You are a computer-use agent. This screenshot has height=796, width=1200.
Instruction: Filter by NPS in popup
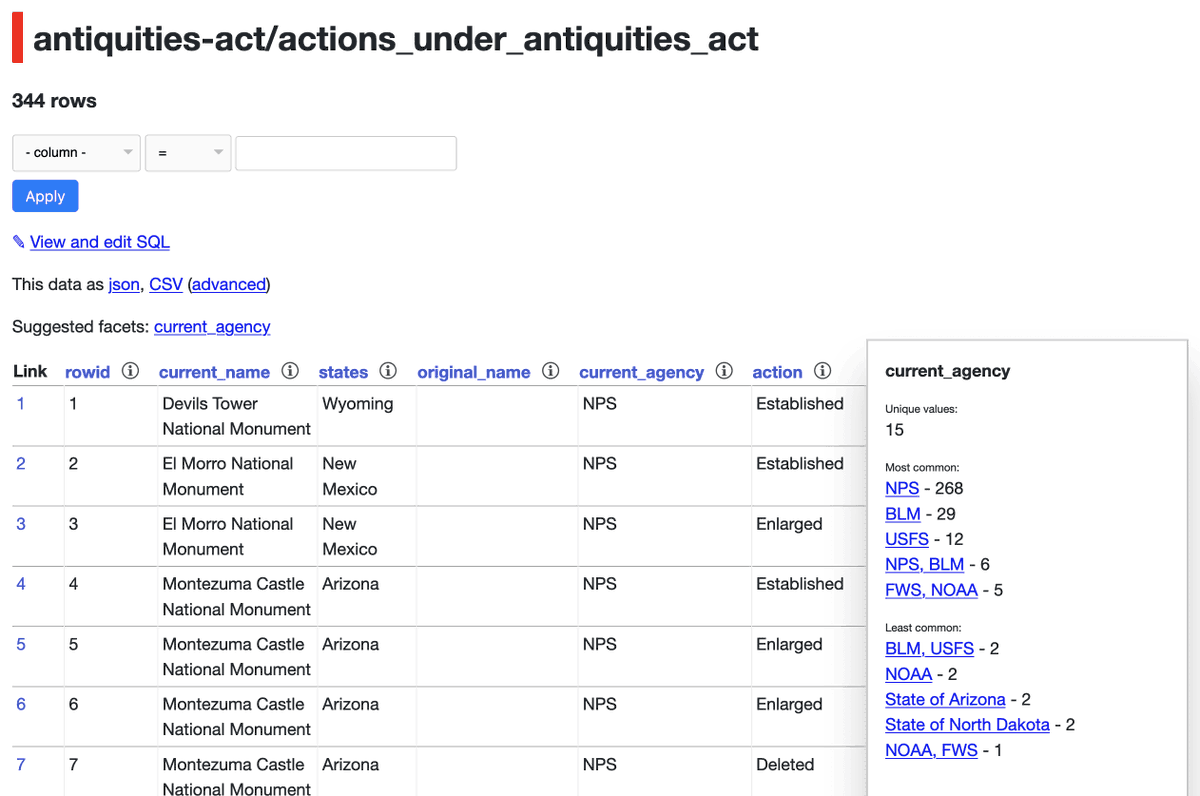(902, 488)
